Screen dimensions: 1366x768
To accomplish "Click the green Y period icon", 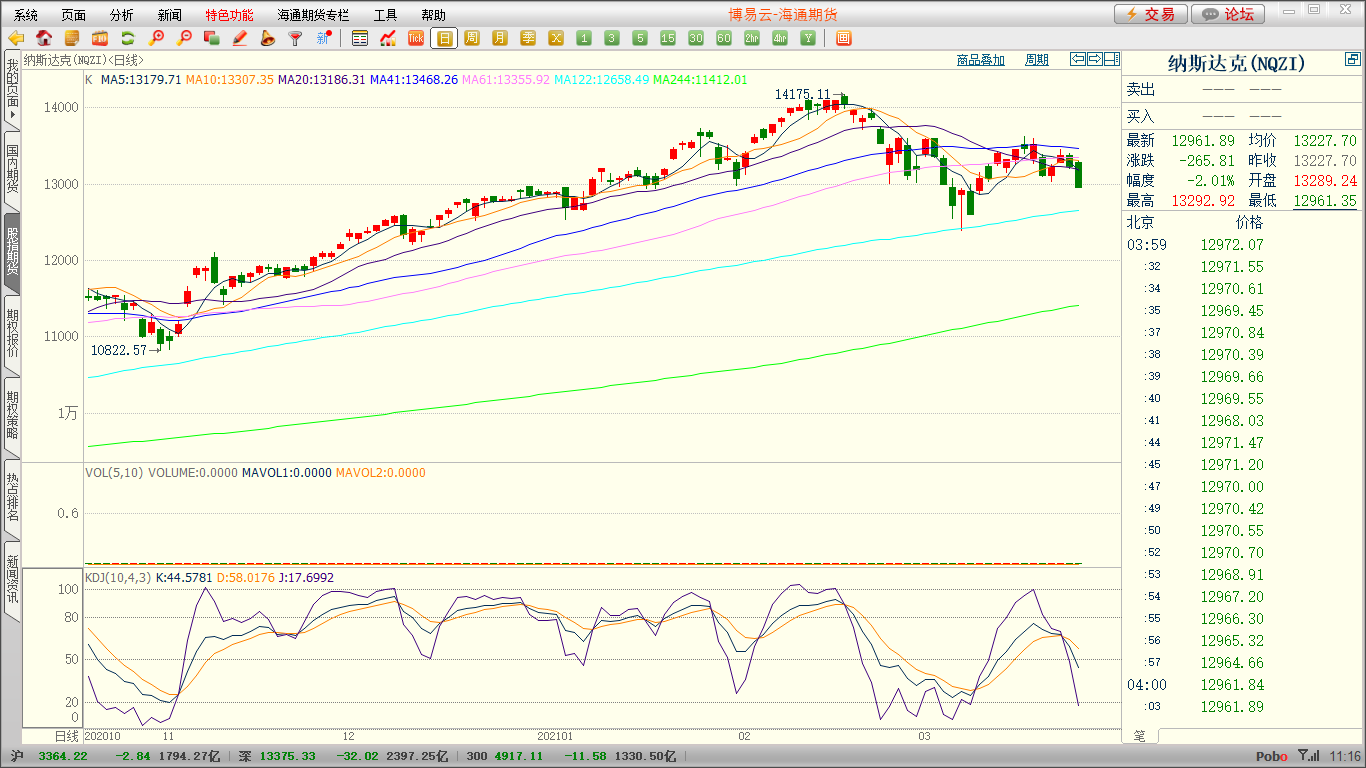I will [x=808, y=38].
